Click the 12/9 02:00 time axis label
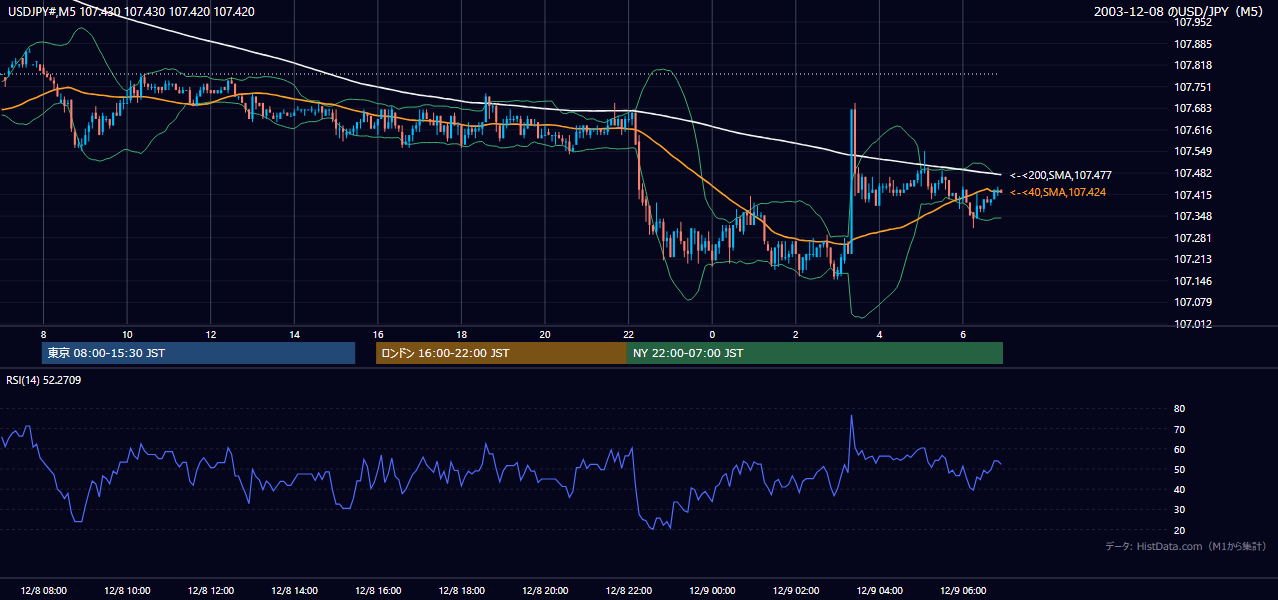The height and width of the screenshot is (600, 1278). point(796,591)
